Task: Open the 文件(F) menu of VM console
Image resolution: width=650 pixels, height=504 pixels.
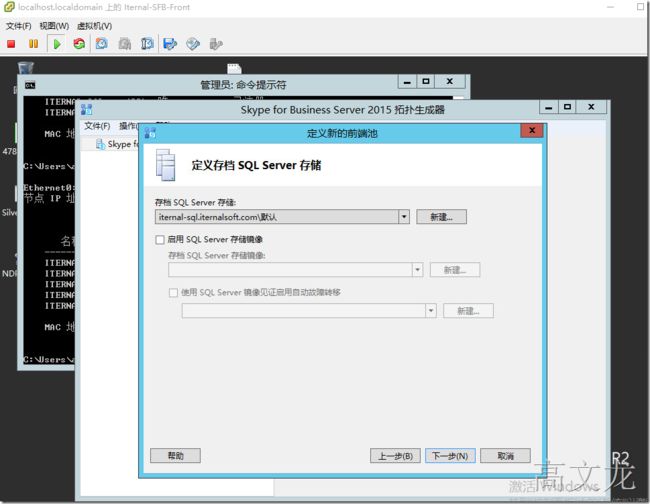Action: coord(19,26)
